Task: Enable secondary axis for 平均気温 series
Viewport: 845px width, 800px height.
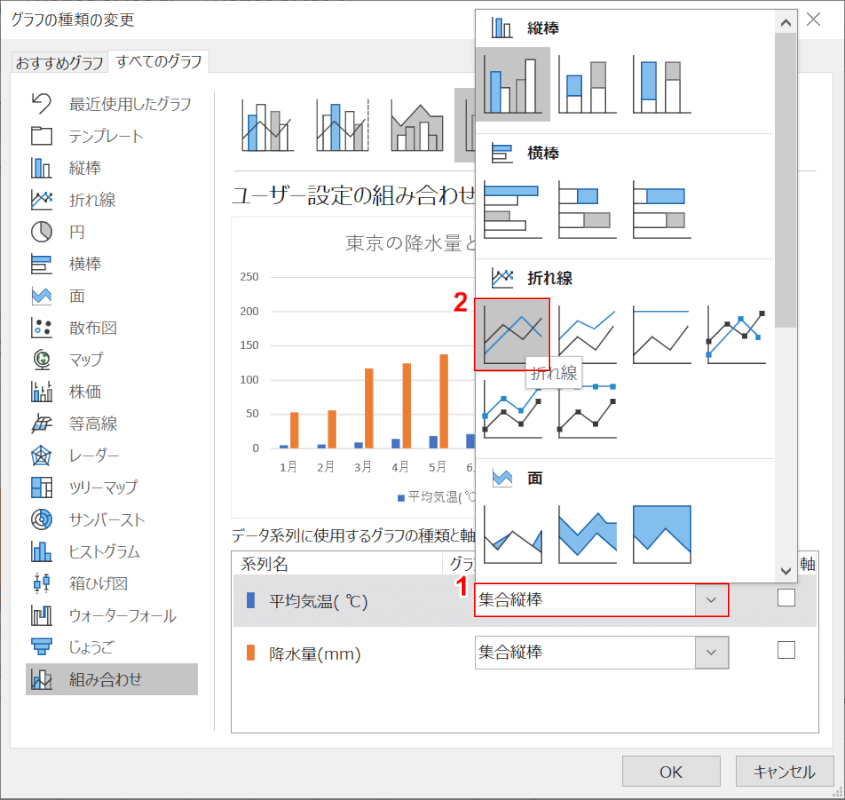Action: coord(786,598)
